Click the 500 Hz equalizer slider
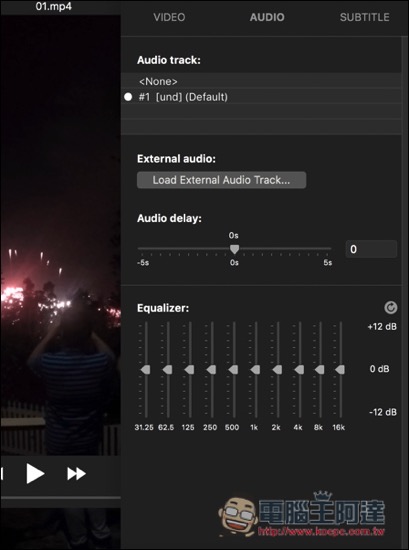The width and height of the screenshot is (409, 550). pos(233,369)
